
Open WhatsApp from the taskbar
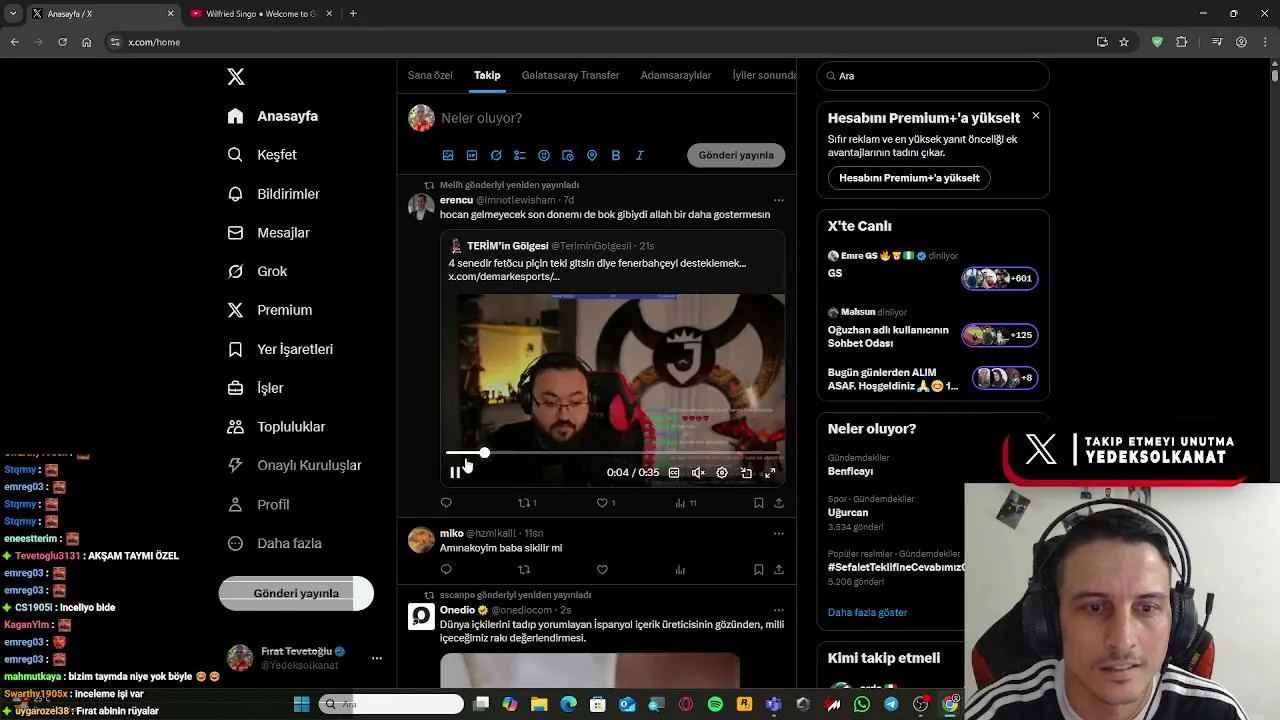[x=862, y=704]
